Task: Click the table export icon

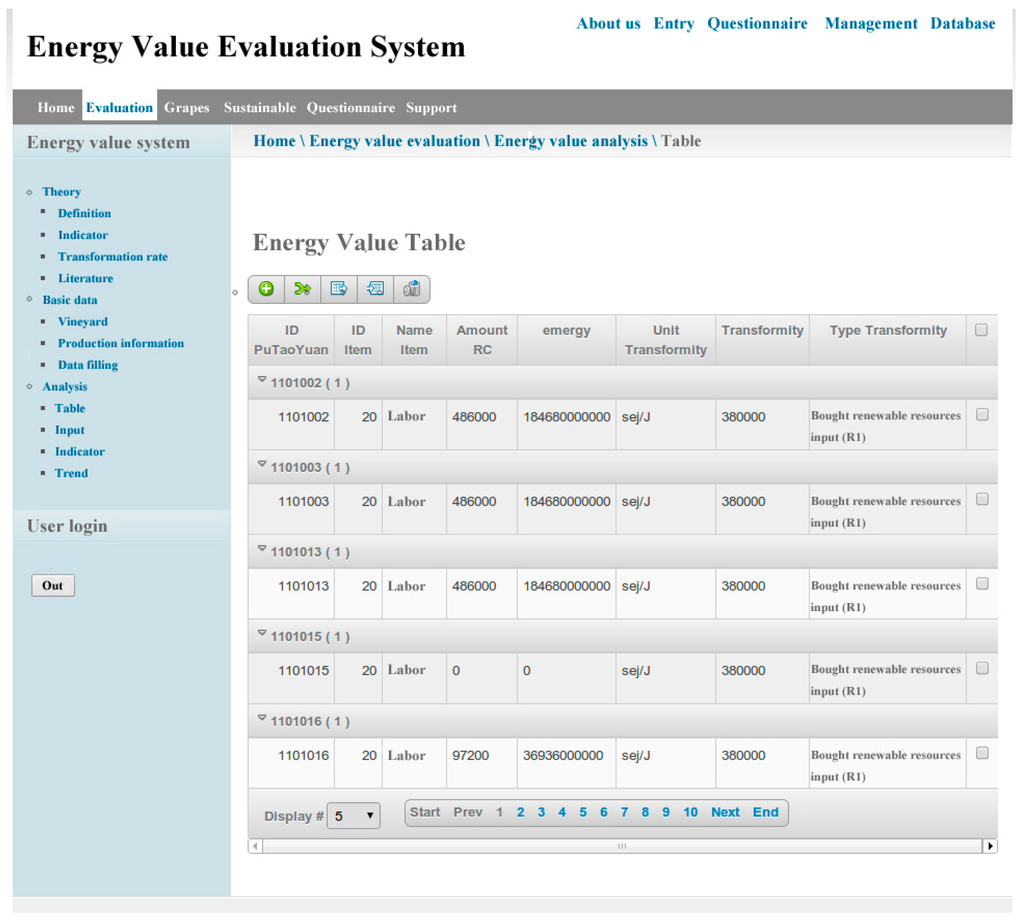Action: [x=339, y=289]
